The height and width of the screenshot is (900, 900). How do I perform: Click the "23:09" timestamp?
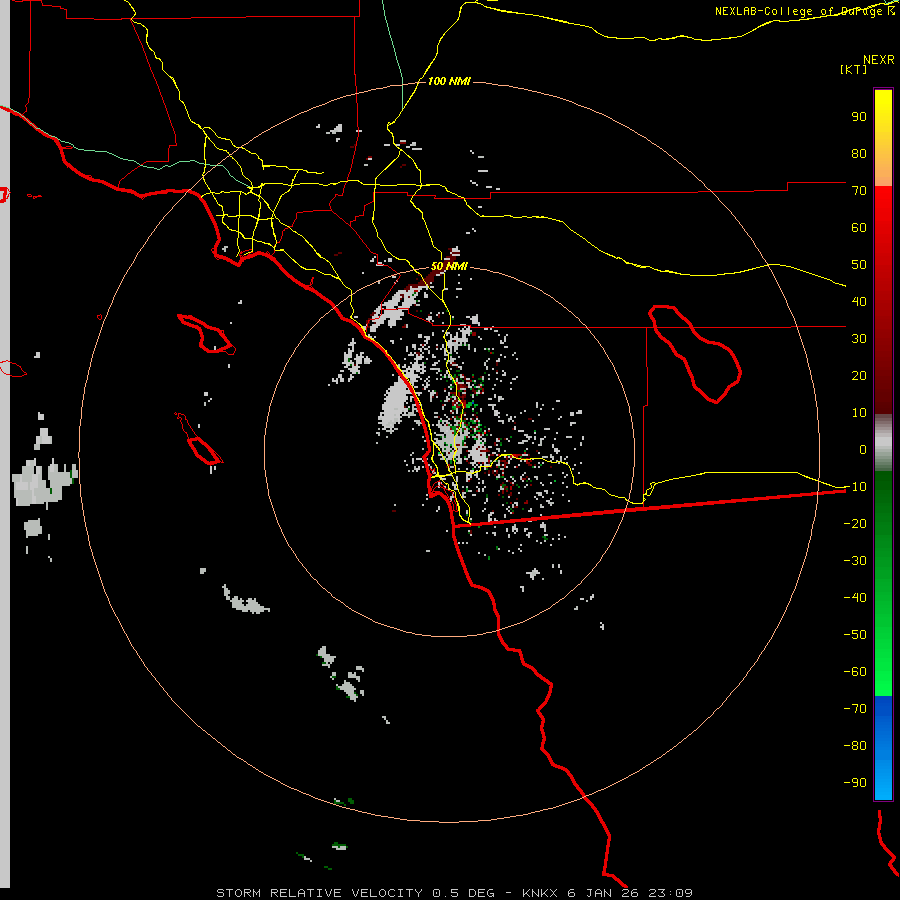point(670,893)
